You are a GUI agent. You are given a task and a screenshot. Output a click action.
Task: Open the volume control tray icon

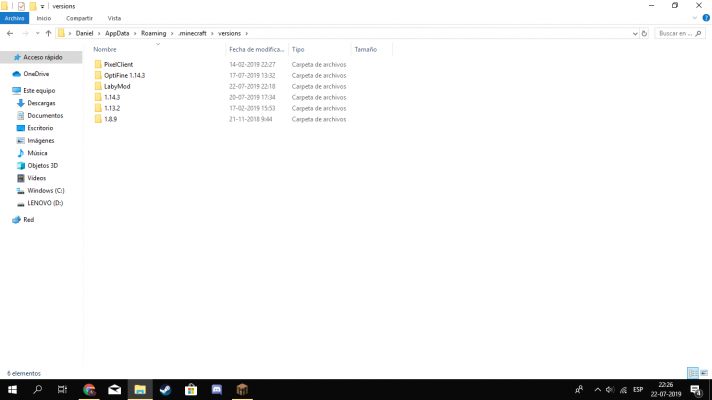(610, 390)
